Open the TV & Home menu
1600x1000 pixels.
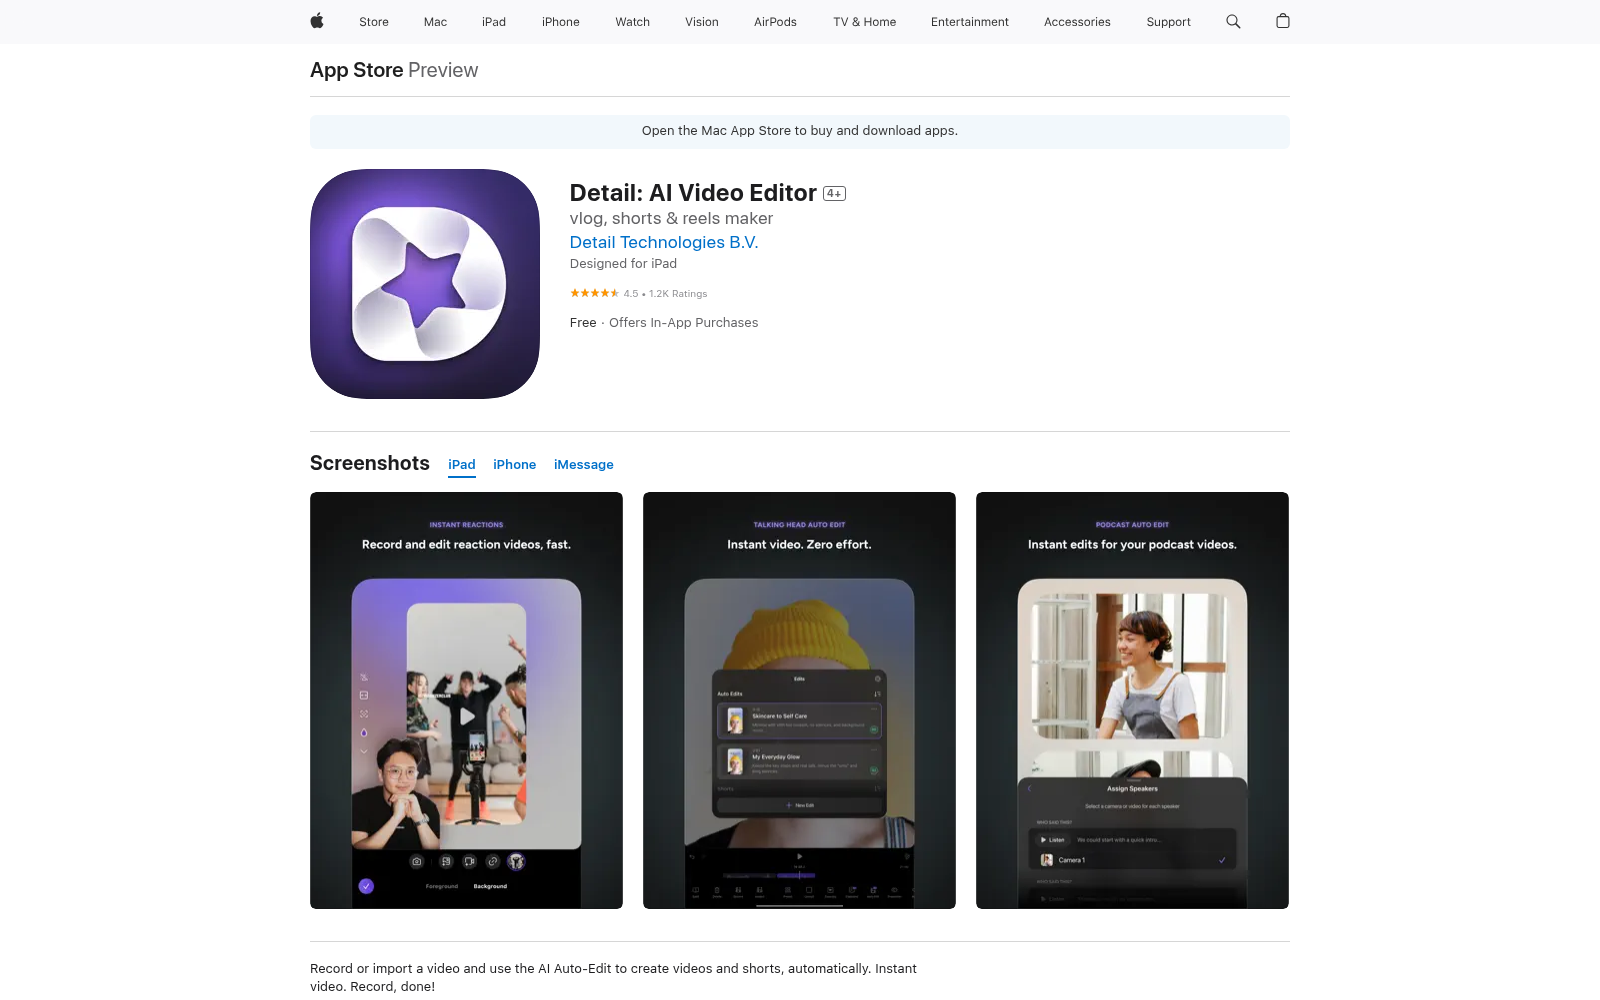[x=865, y=22]
